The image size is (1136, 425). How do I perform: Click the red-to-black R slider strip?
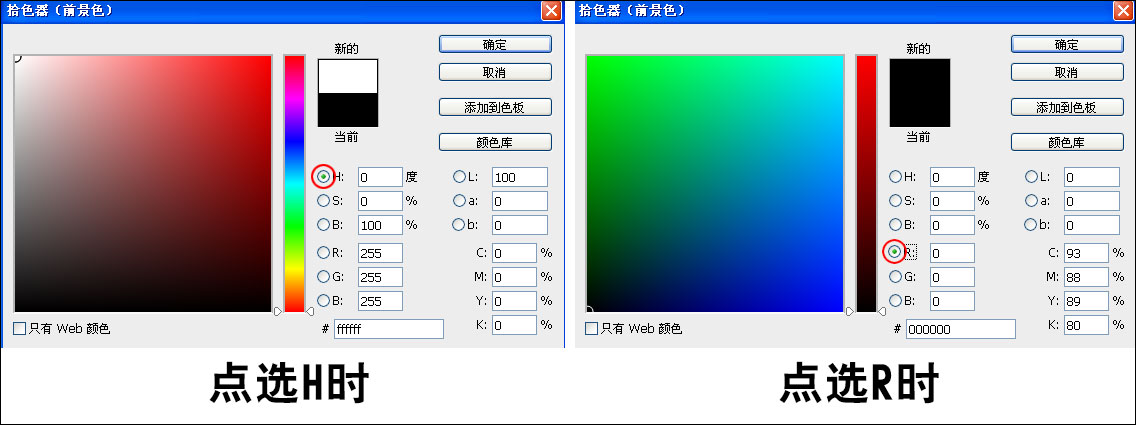tap(866, 184)
